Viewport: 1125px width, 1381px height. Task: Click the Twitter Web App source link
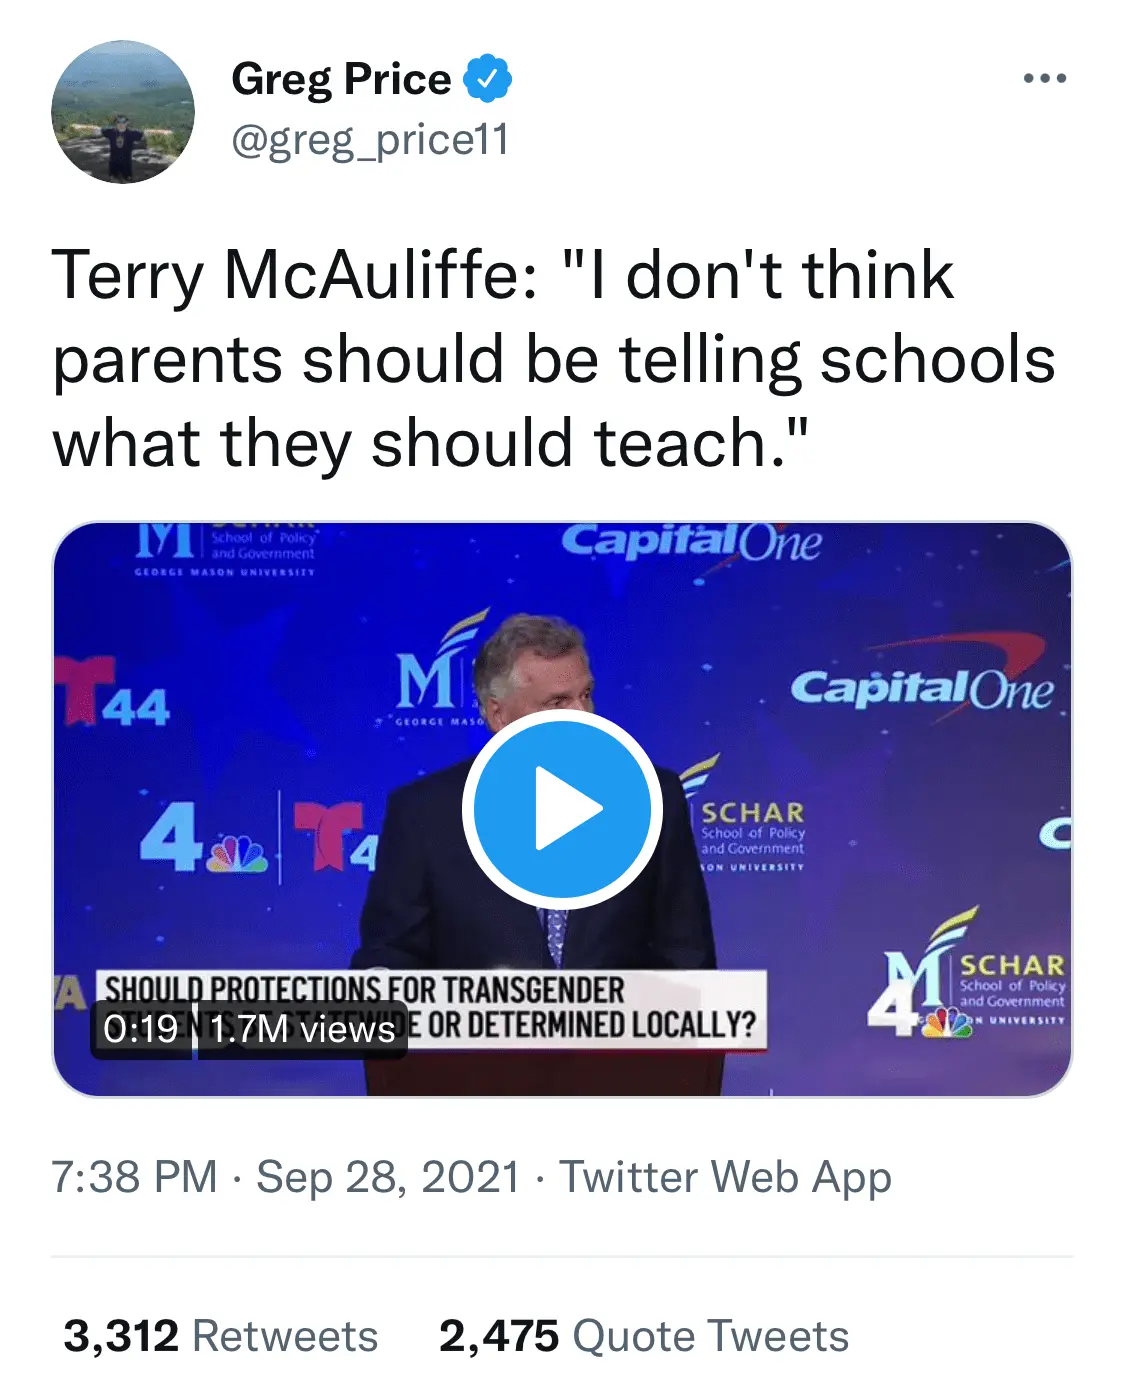click(725, 1177)
